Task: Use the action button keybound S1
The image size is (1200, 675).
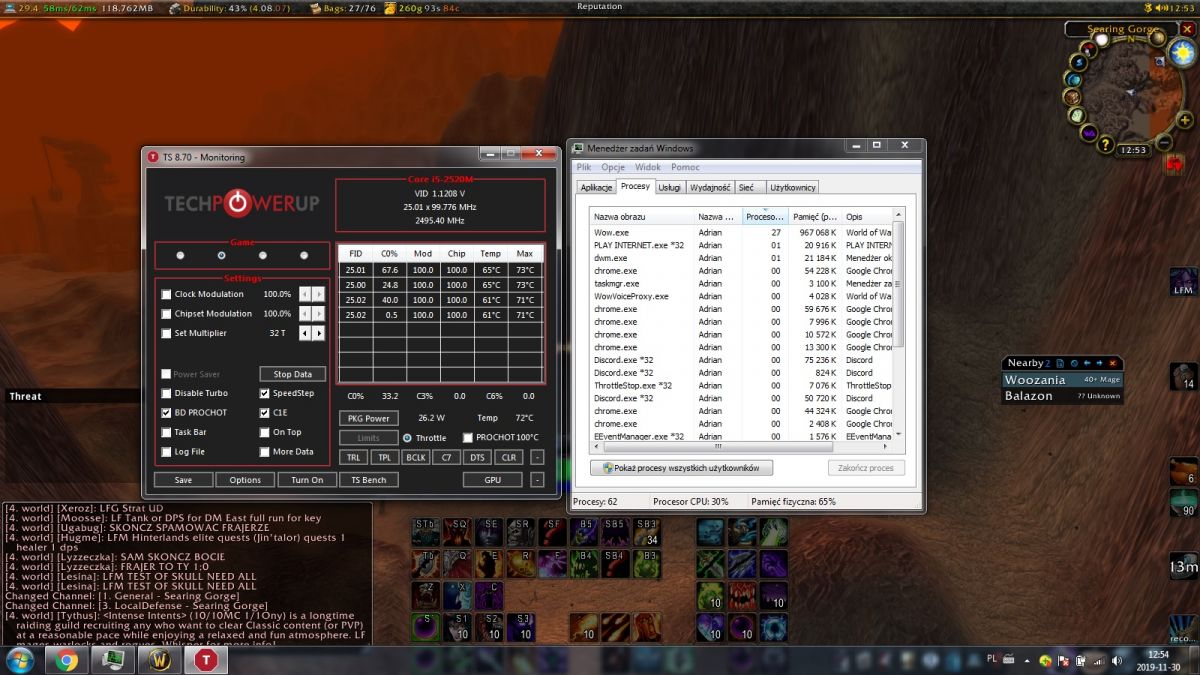Action: [x=458, y=628]
